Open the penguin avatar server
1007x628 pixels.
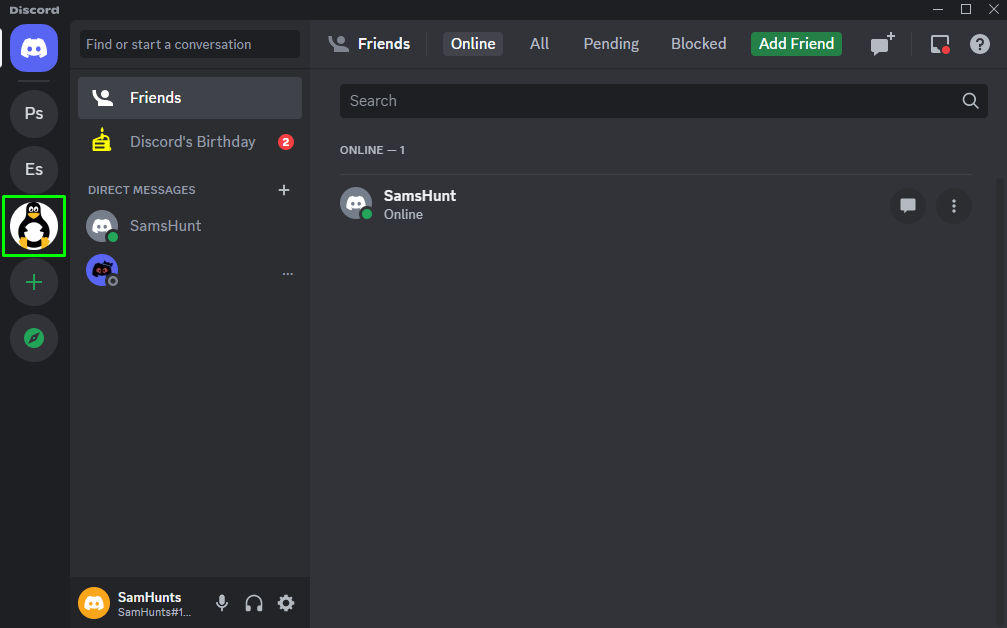(x=34, y=226)
